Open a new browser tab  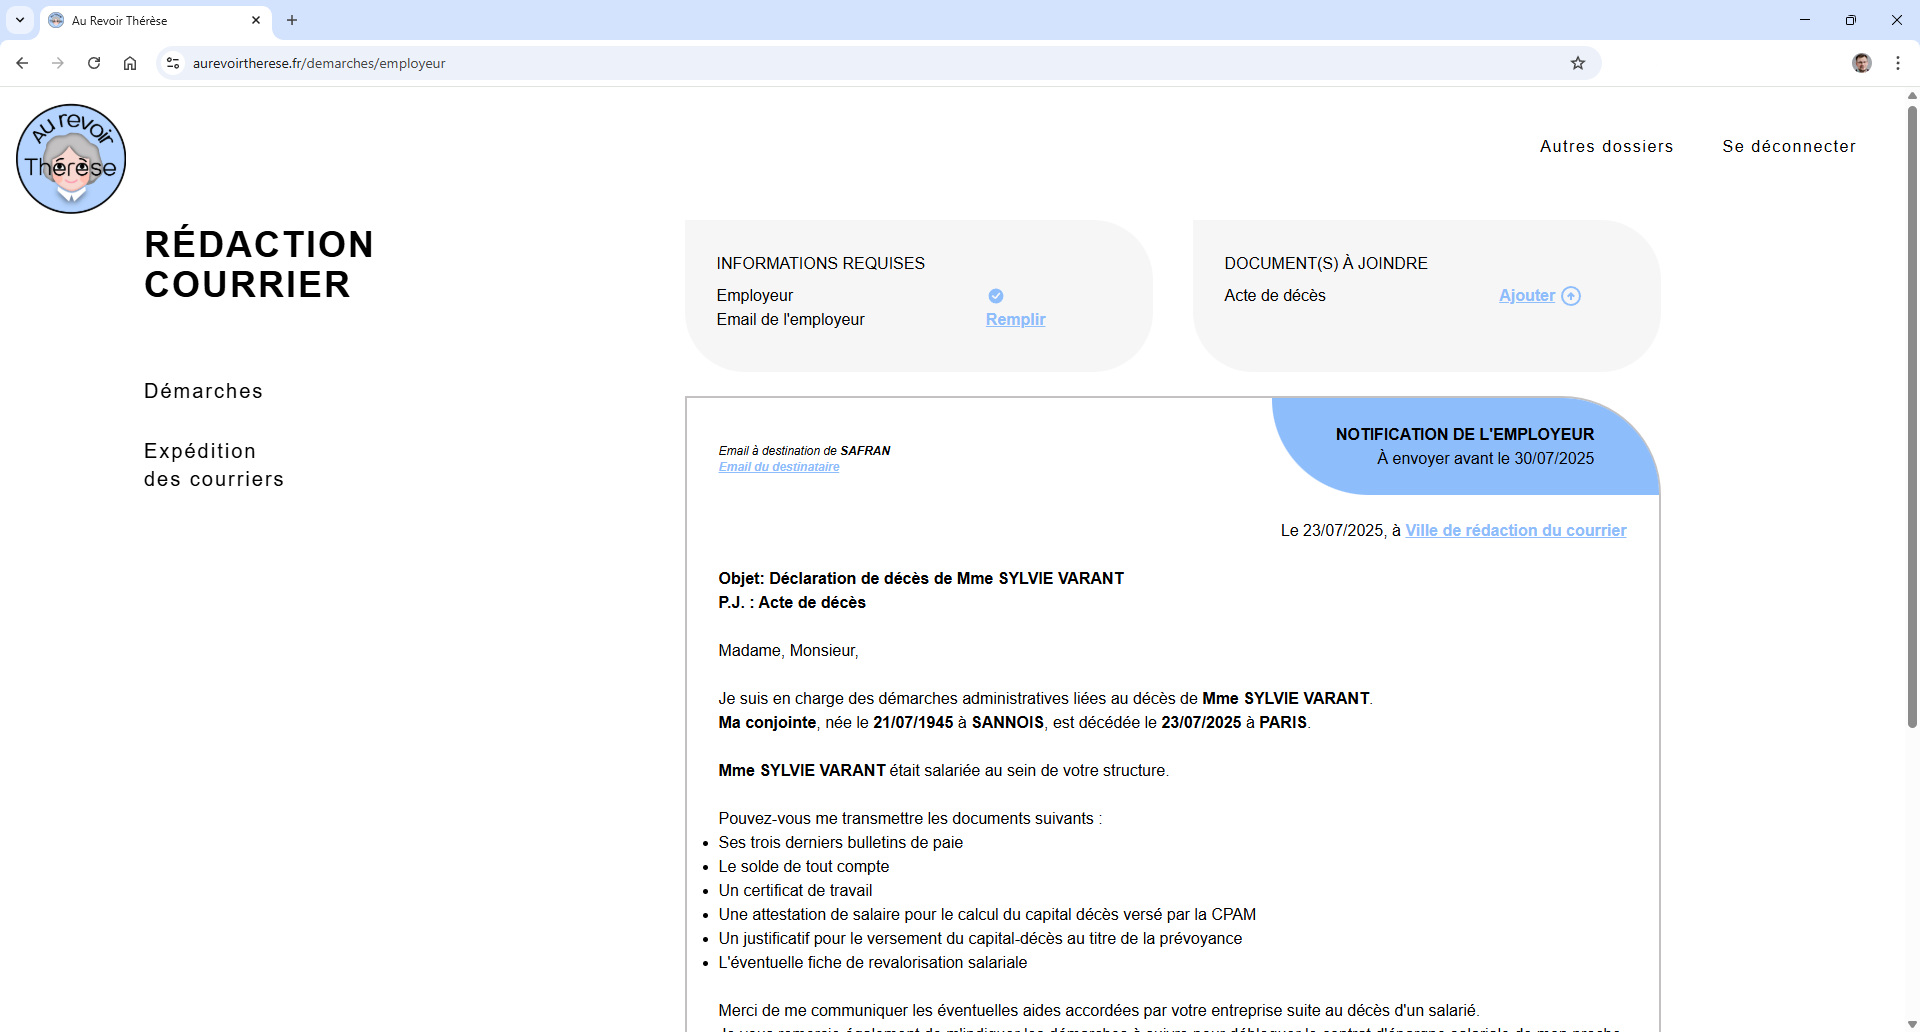[x=291, y=20]
